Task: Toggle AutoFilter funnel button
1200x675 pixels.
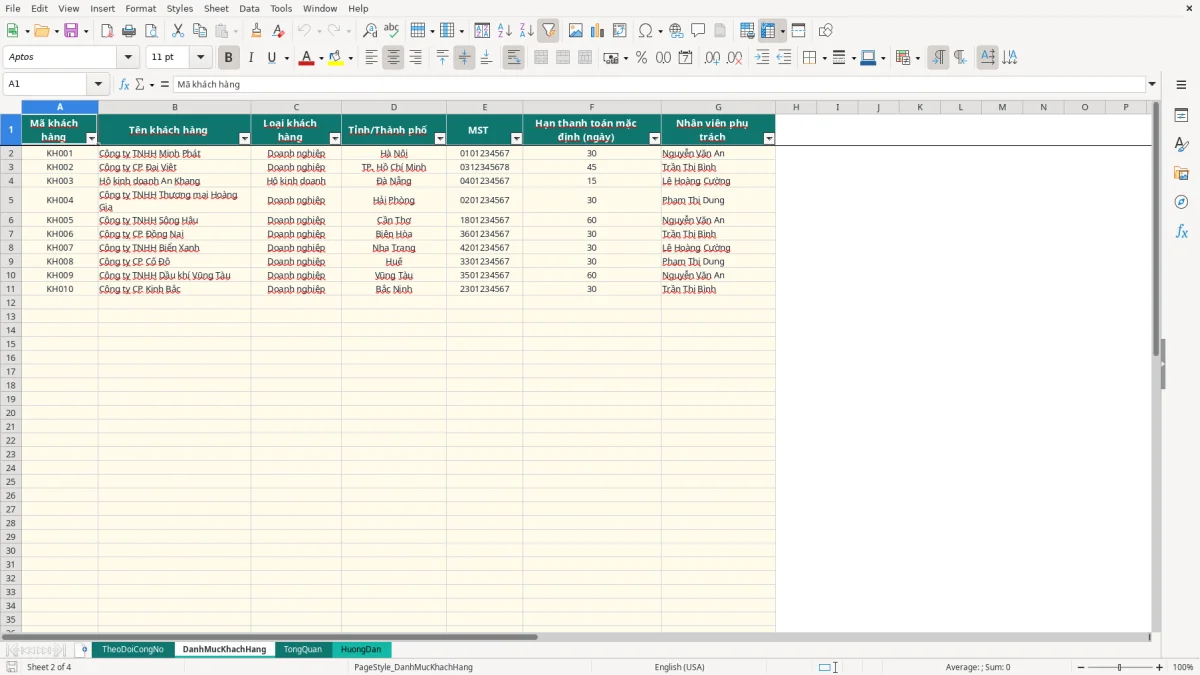Action: click(x=548, y=31)
